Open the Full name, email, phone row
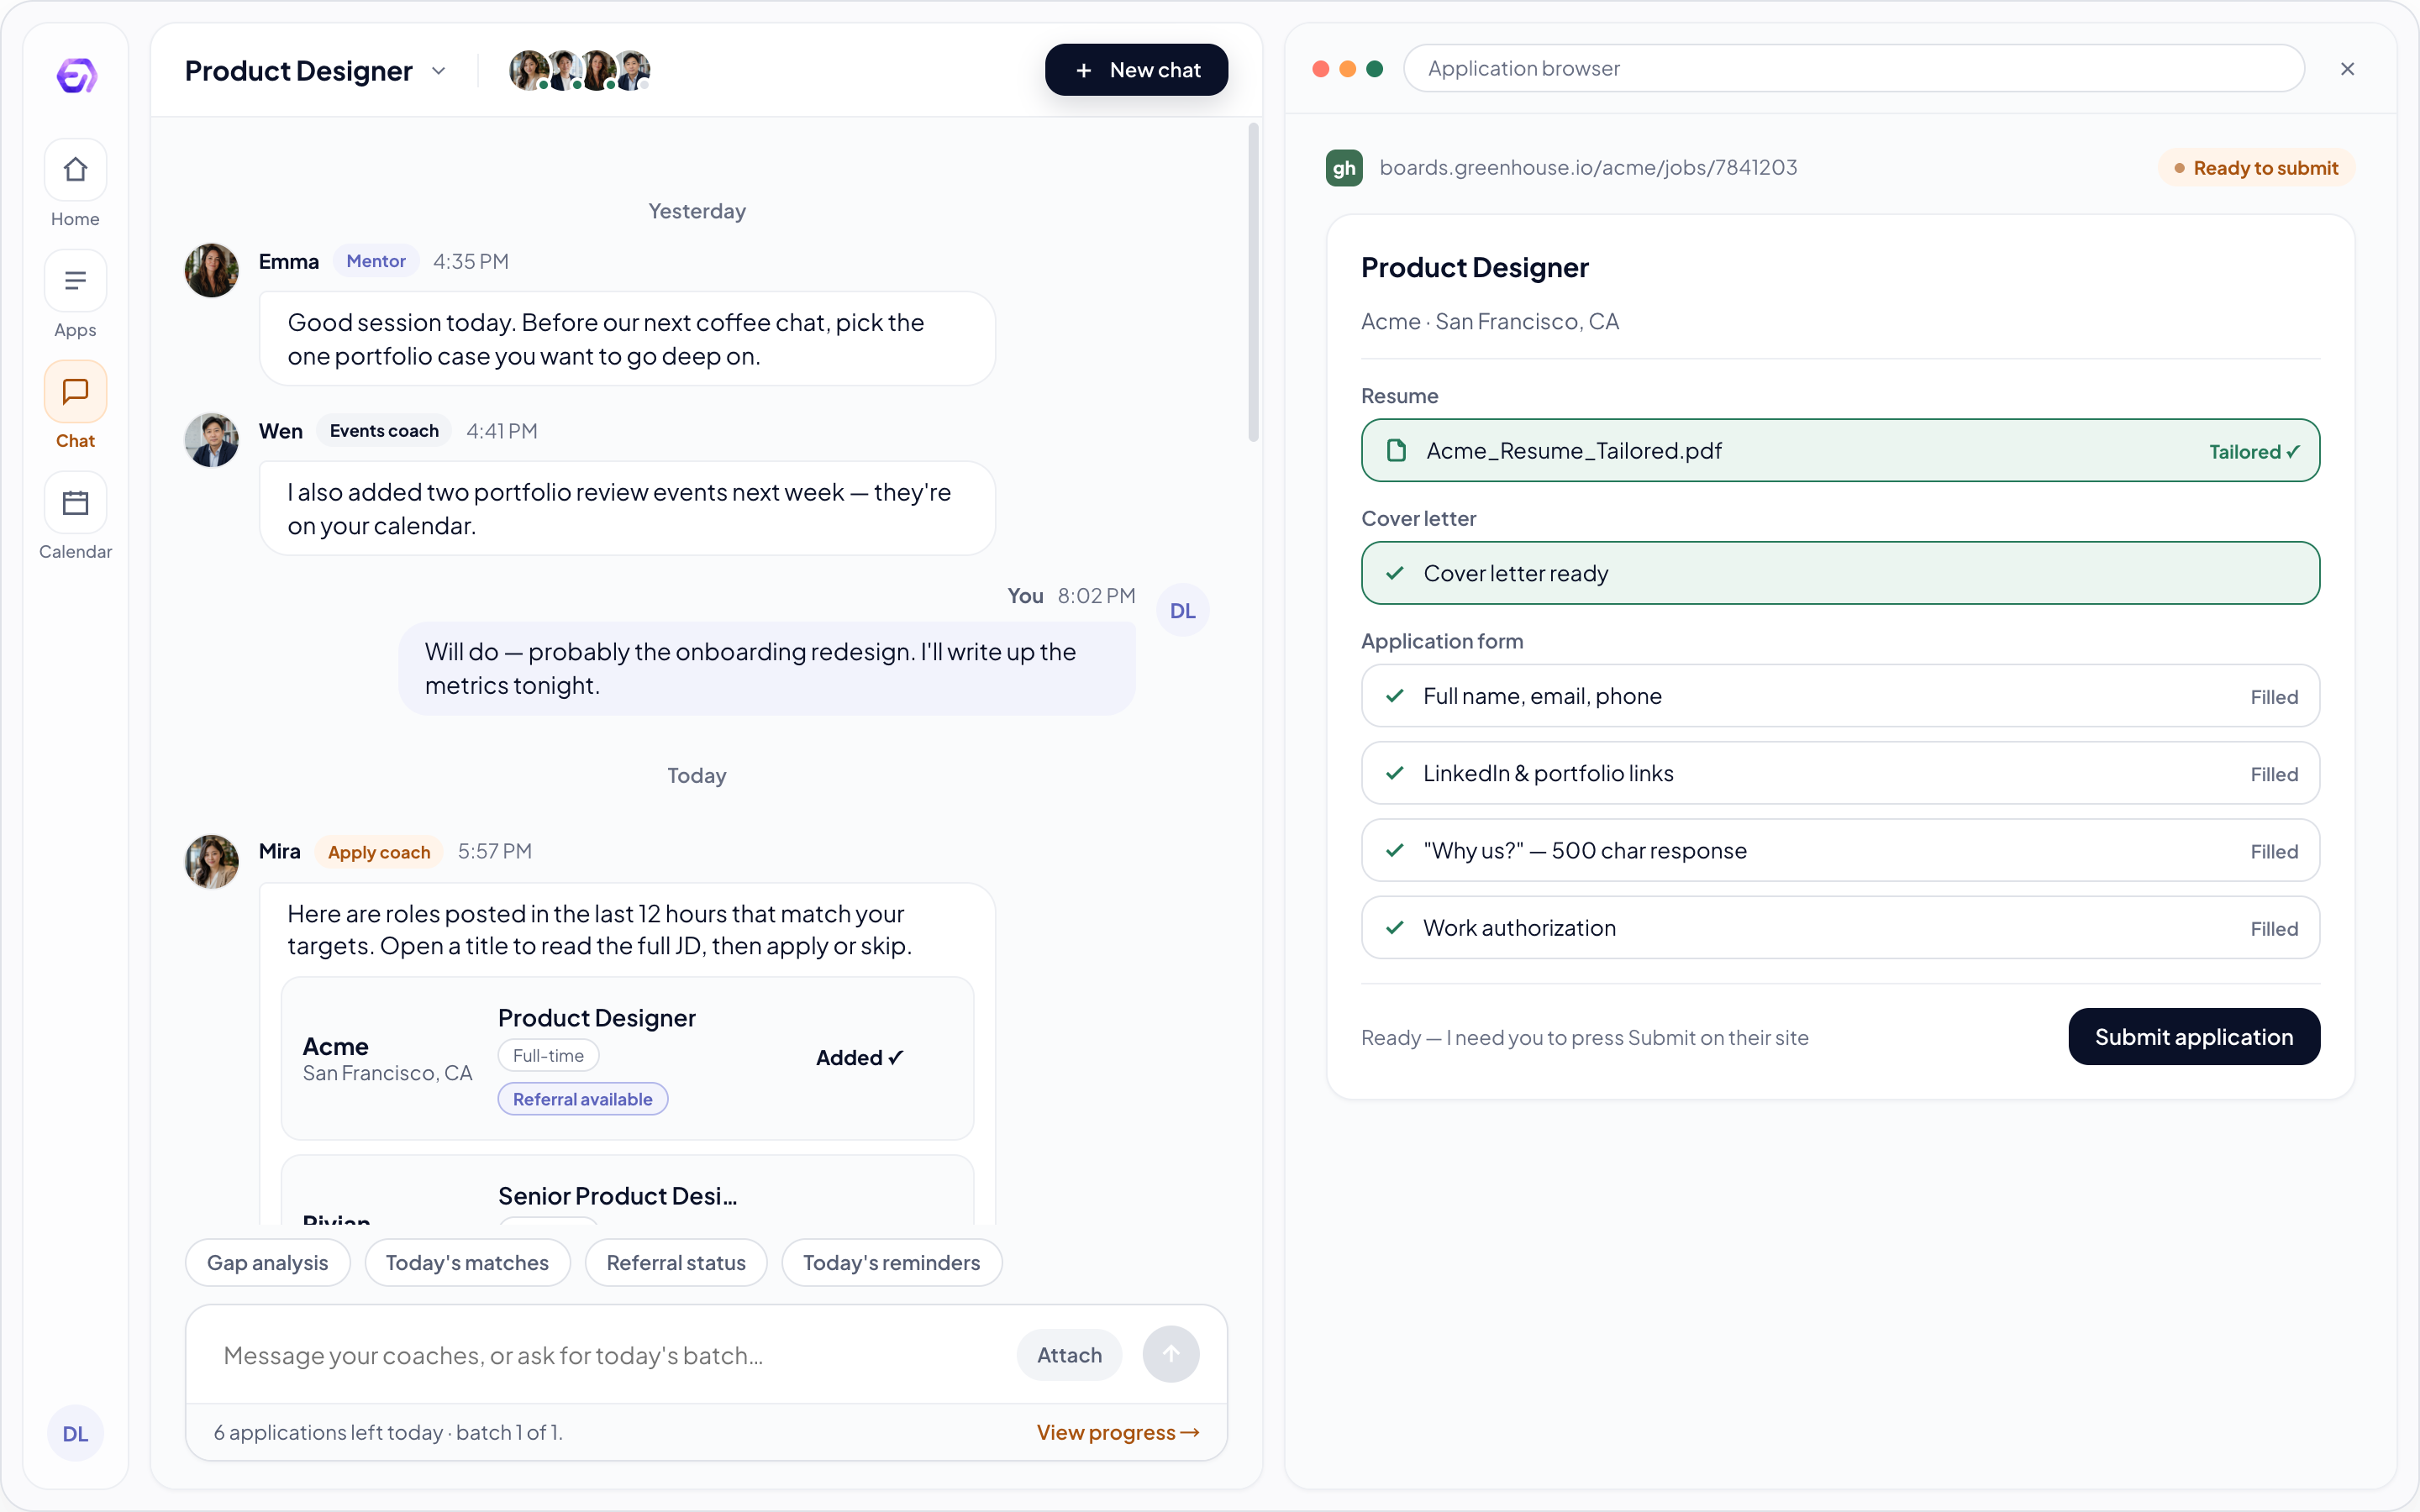The image size is (2420, 1512). tap(1840, 697)
